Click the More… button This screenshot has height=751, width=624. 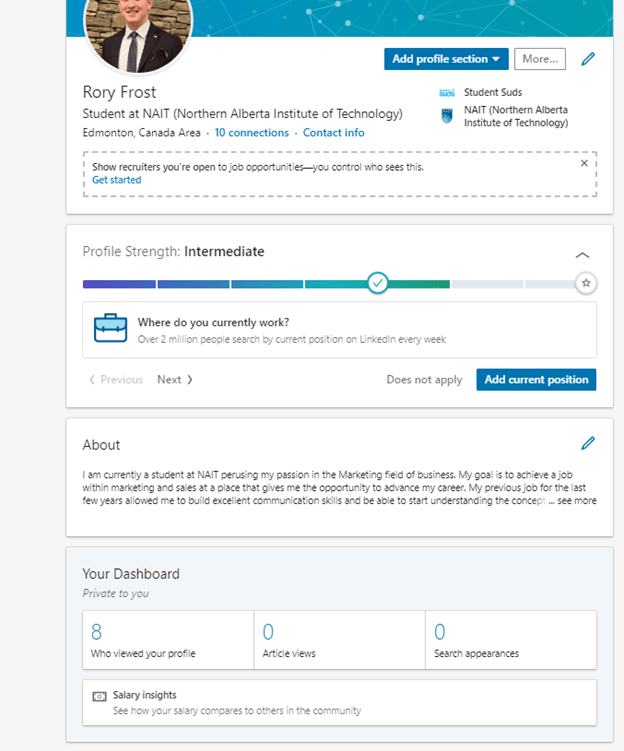(540, 59)
